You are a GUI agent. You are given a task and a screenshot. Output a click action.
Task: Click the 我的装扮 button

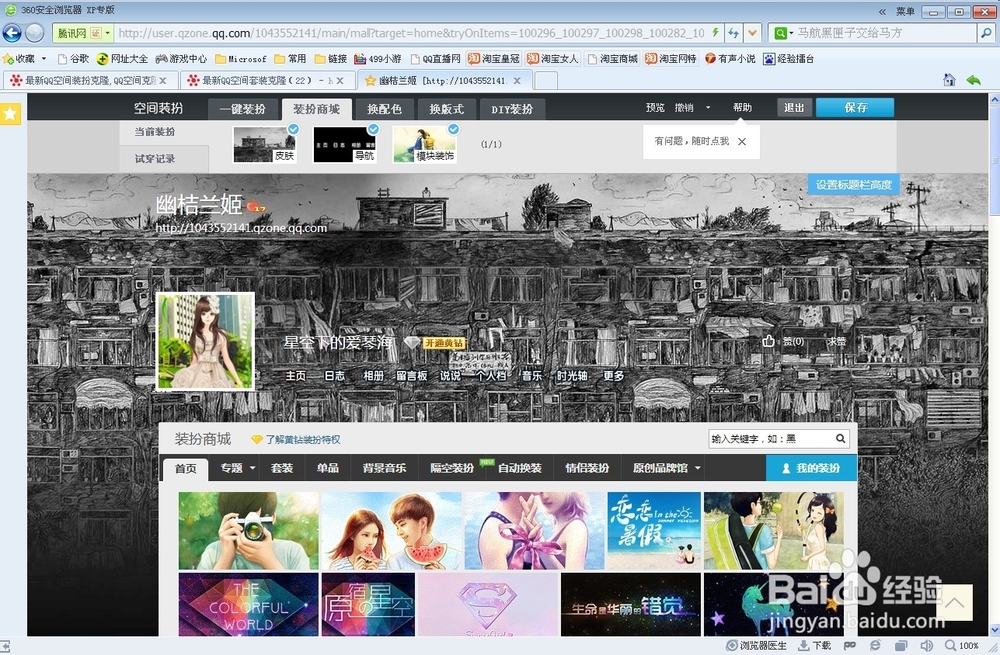click(x=811, y=467)
